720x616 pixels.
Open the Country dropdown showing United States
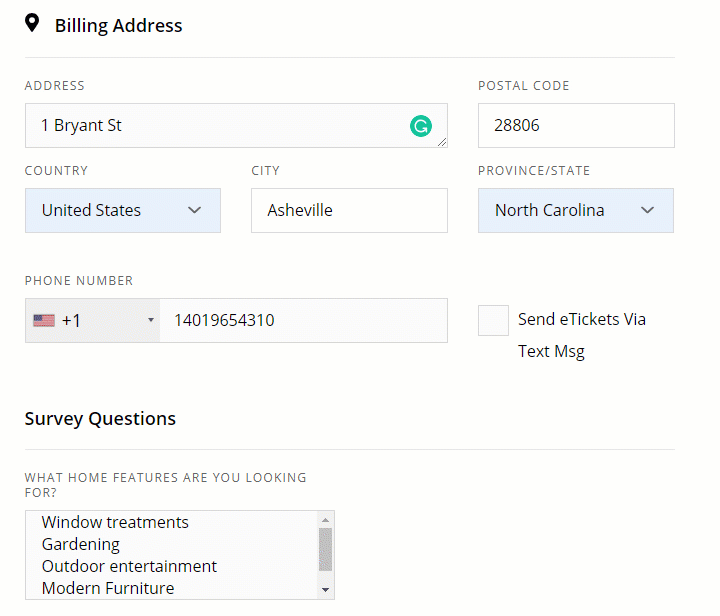pos(122,211)
